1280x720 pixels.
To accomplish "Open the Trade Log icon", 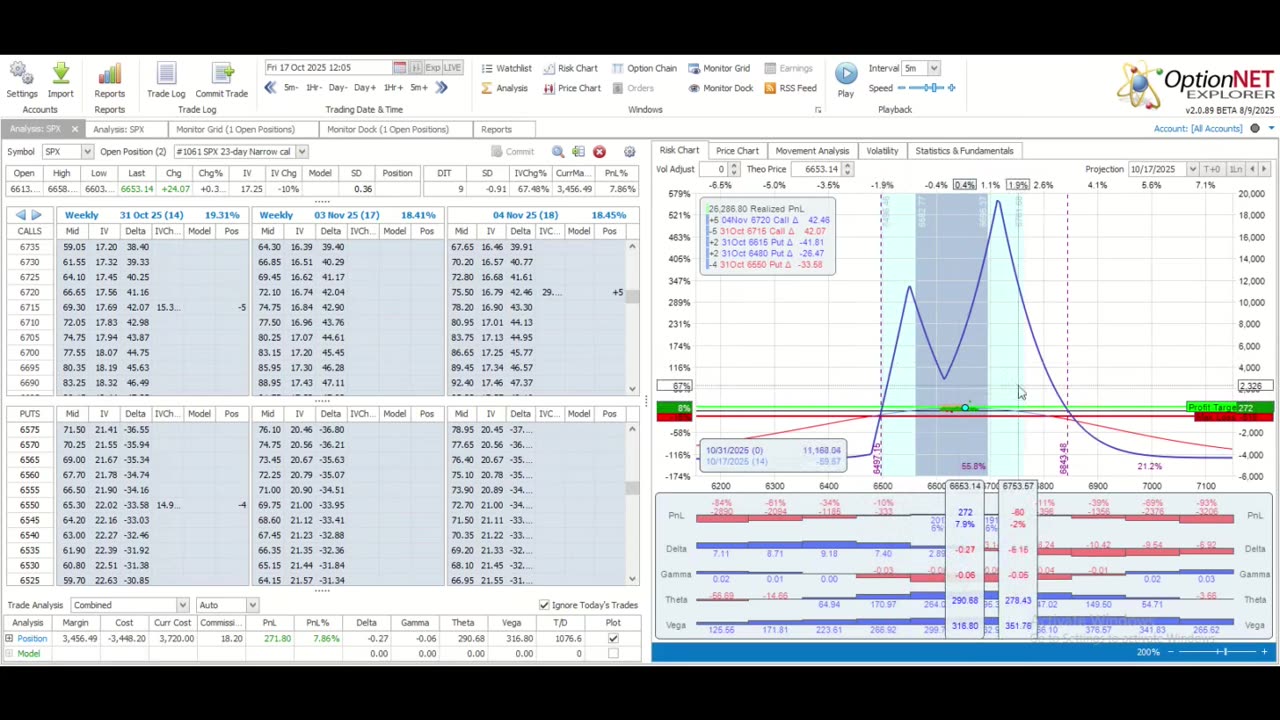I will point(166,73).
